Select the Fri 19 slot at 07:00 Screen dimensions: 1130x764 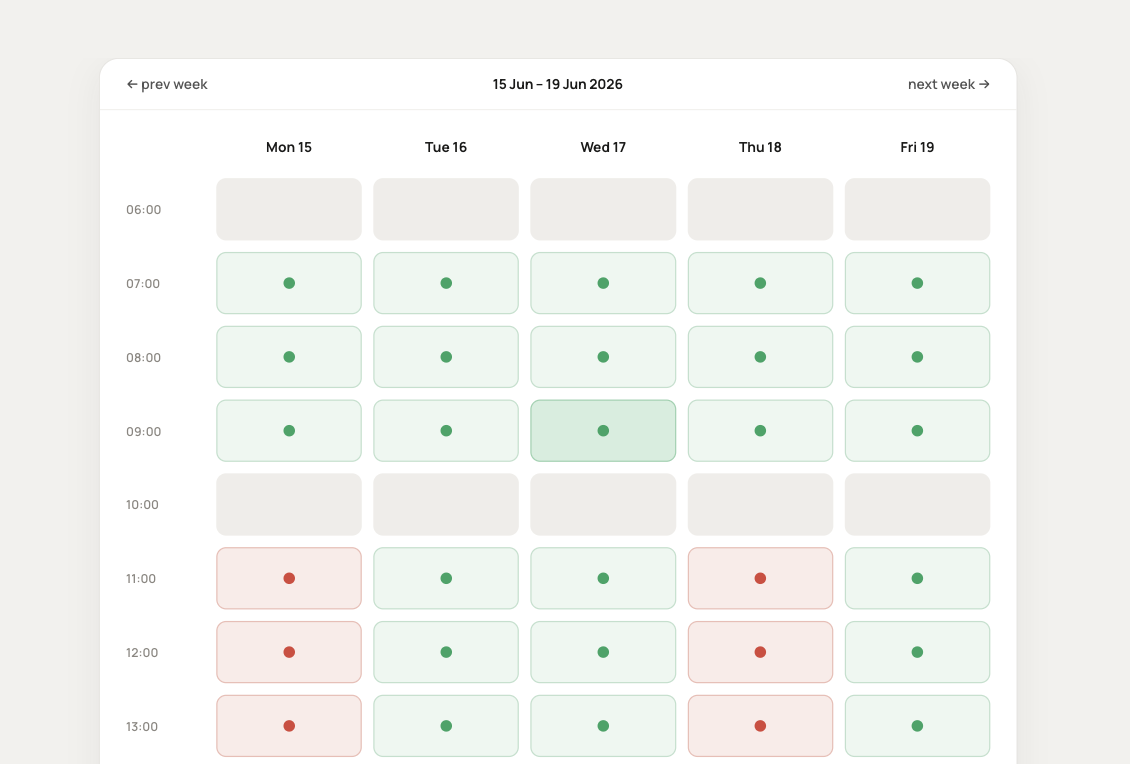[x=917, y=283]
